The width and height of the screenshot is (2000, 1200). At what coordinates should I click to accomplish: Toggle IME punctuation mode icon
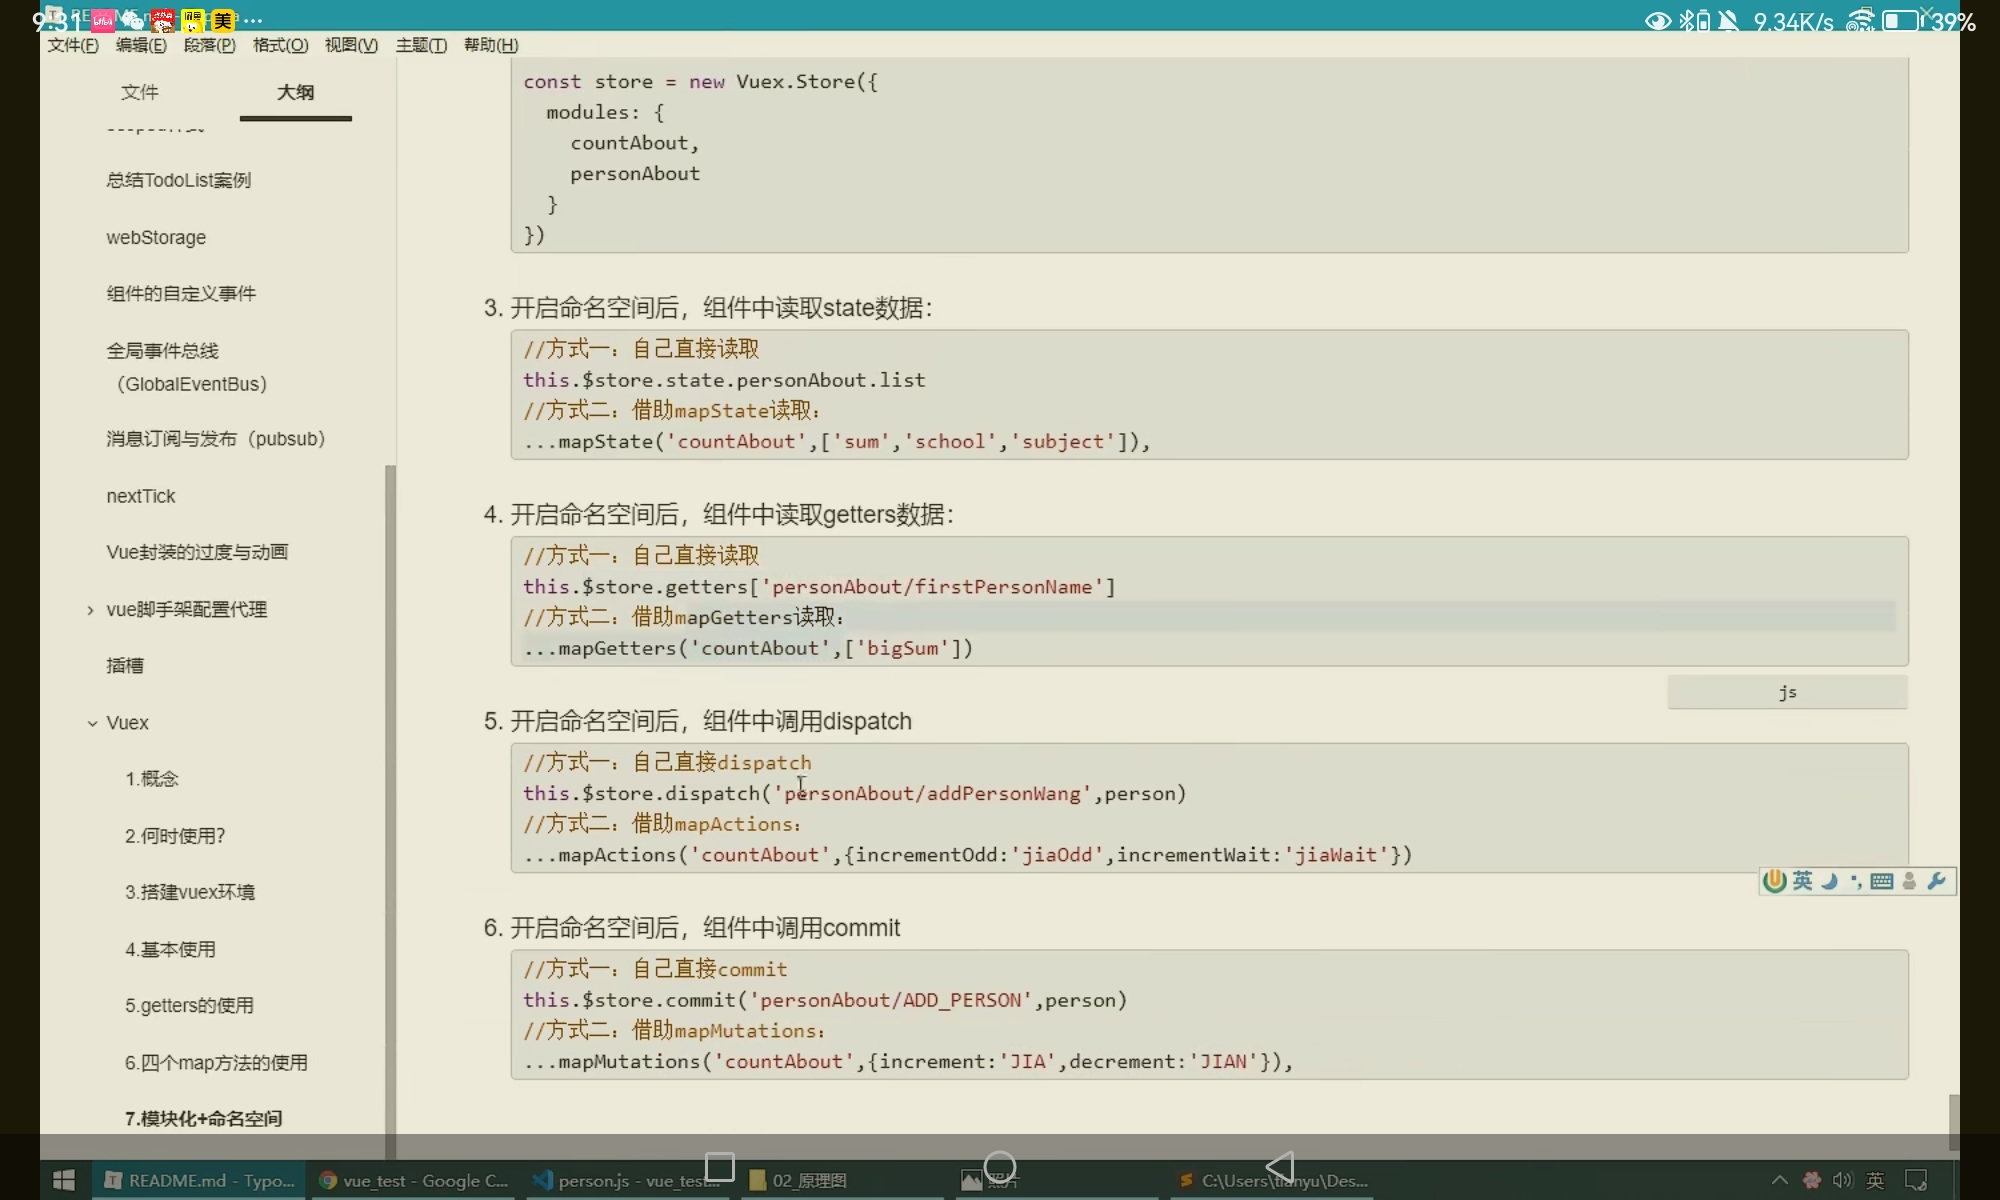(x=1855, y=881)
